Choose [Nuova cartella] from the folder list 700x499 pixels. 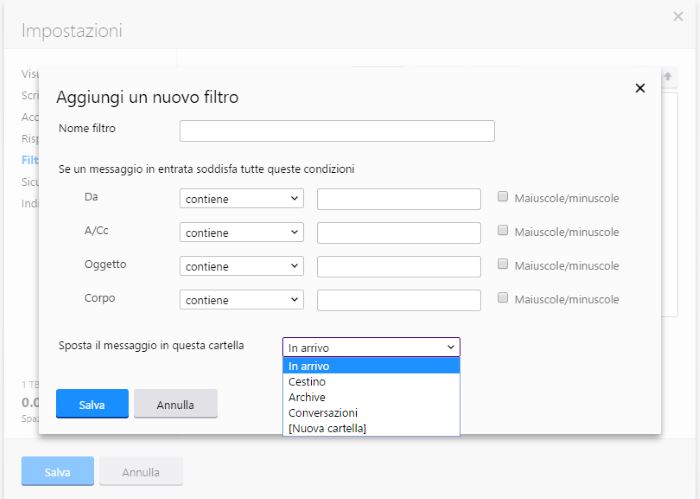pos(371,428)
